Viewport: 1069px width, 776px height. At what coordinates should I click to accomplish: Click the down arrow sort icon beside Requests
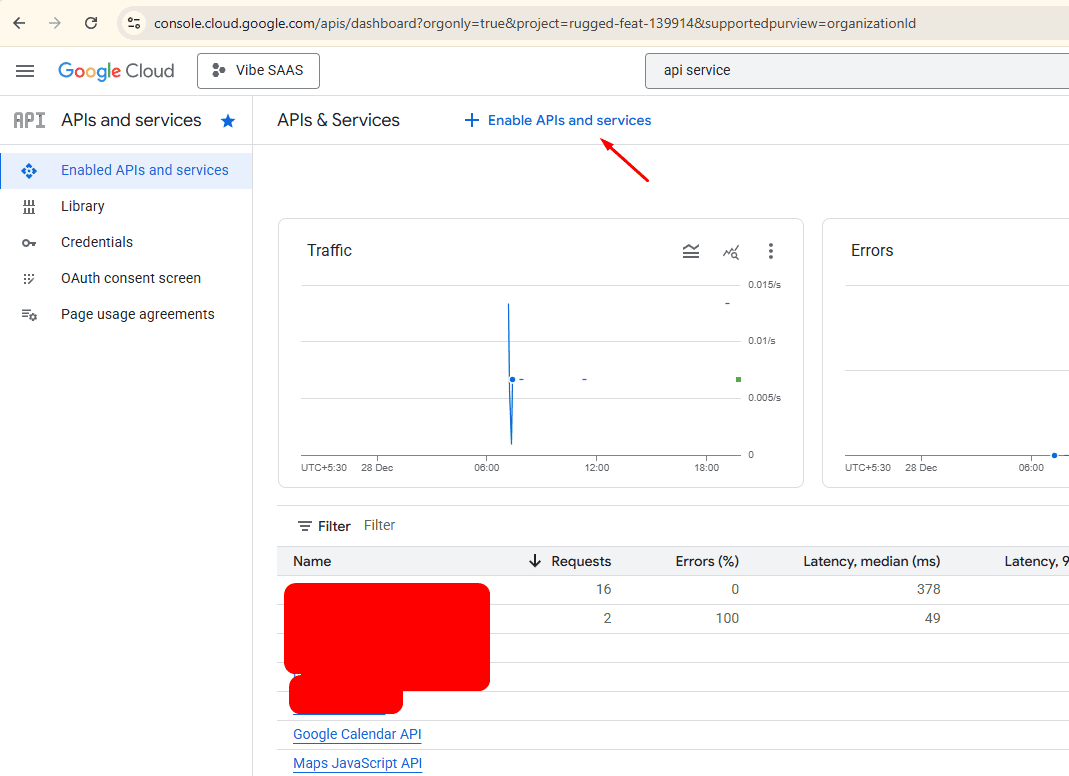coord(535,561)
